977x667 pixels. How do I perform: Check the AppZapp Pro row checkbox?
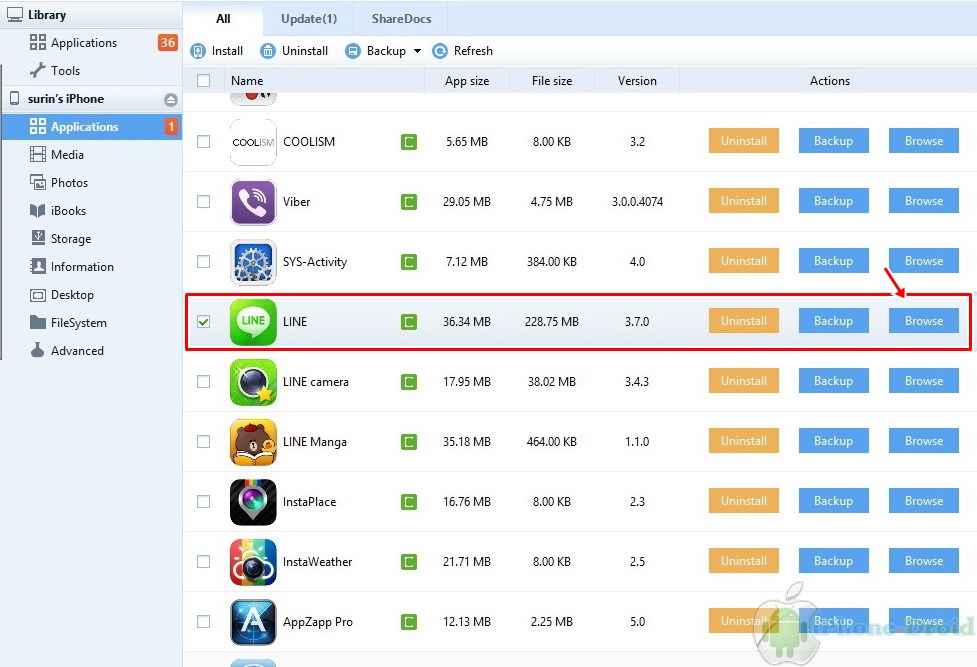(x=203, y=621)
